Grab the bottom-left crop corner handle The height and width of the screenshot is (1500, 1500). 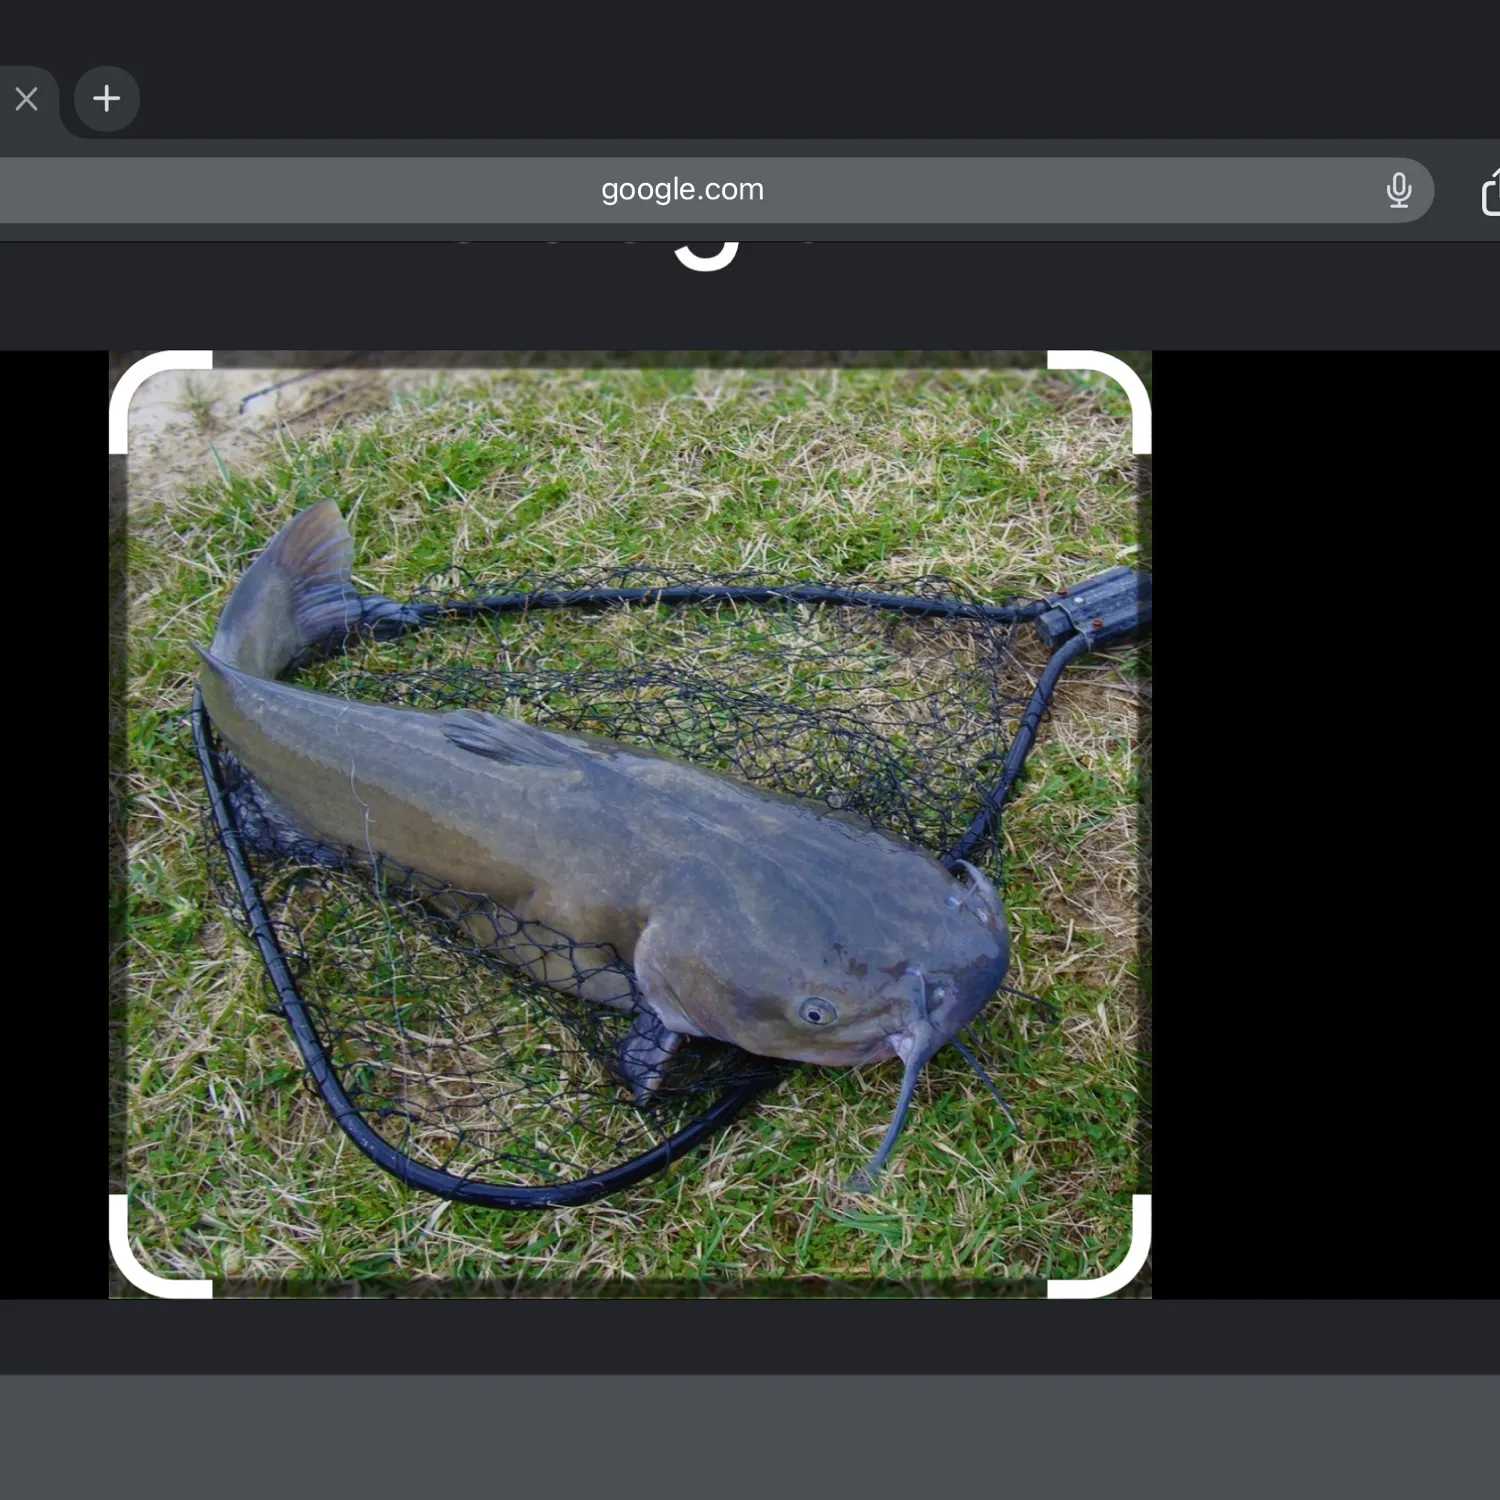(160, 1246)
